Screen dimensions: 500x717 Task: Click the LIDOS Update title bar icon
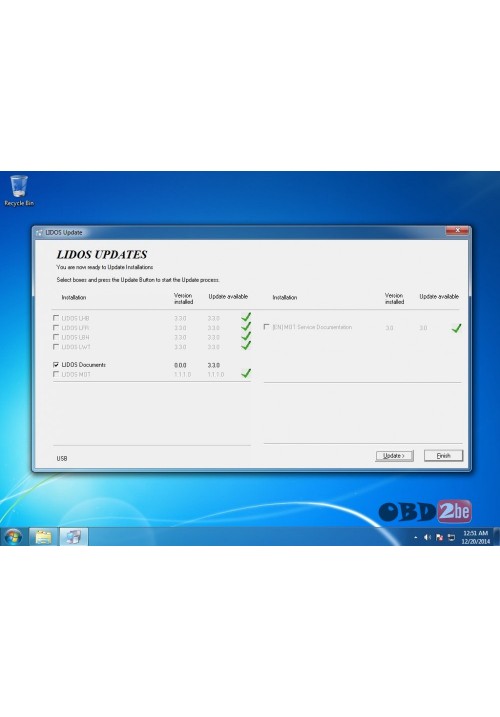pyautogui.click(x=39, y=233)
